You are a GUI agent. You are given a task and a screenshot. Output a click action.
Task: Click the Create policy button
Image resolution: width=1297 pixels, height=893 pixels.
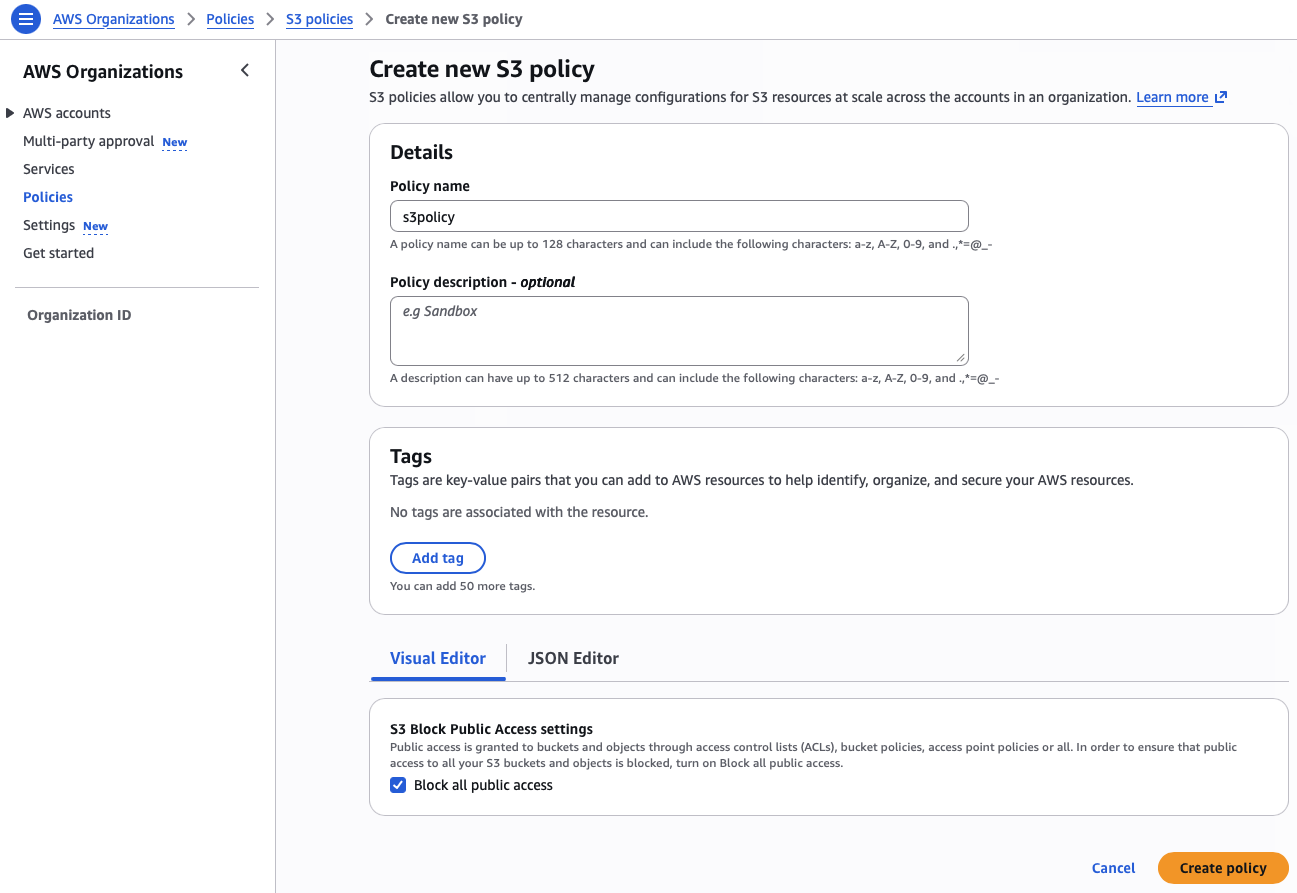pyautogui.click(x=1222, y=868)
